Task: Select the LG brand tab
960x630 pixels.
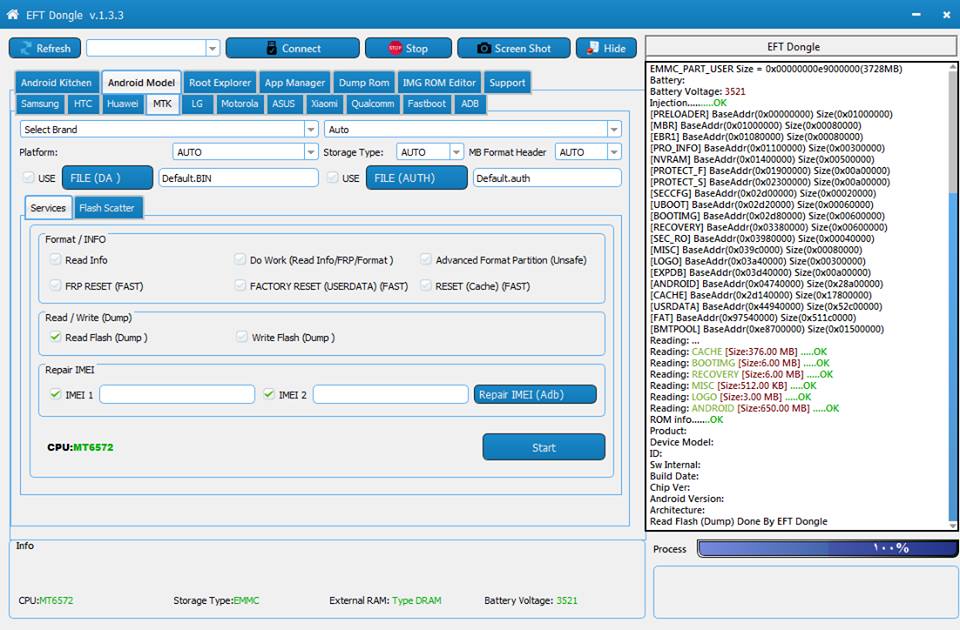Action: click(197, 104)
